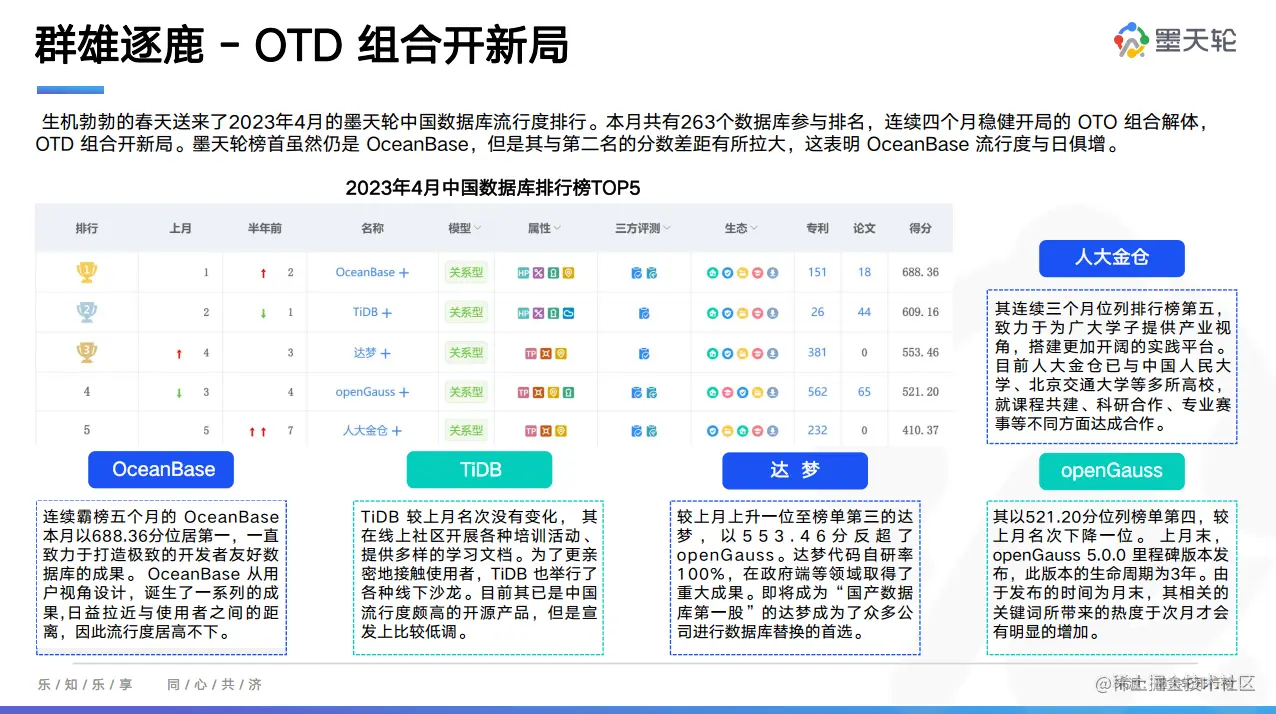
Task: Click the patent count 151 link
Action: tap(817, 272)
